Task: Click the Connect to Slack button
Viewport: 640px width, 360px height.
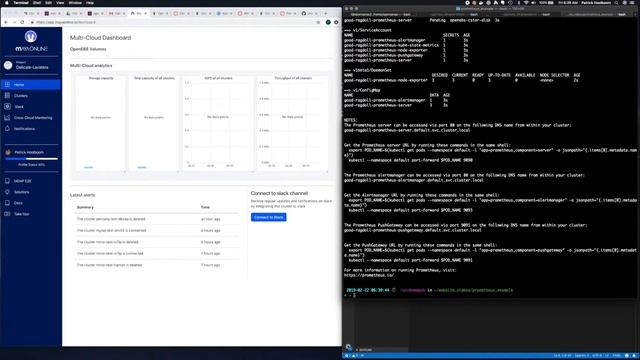Action: click(x=269, y=217)
